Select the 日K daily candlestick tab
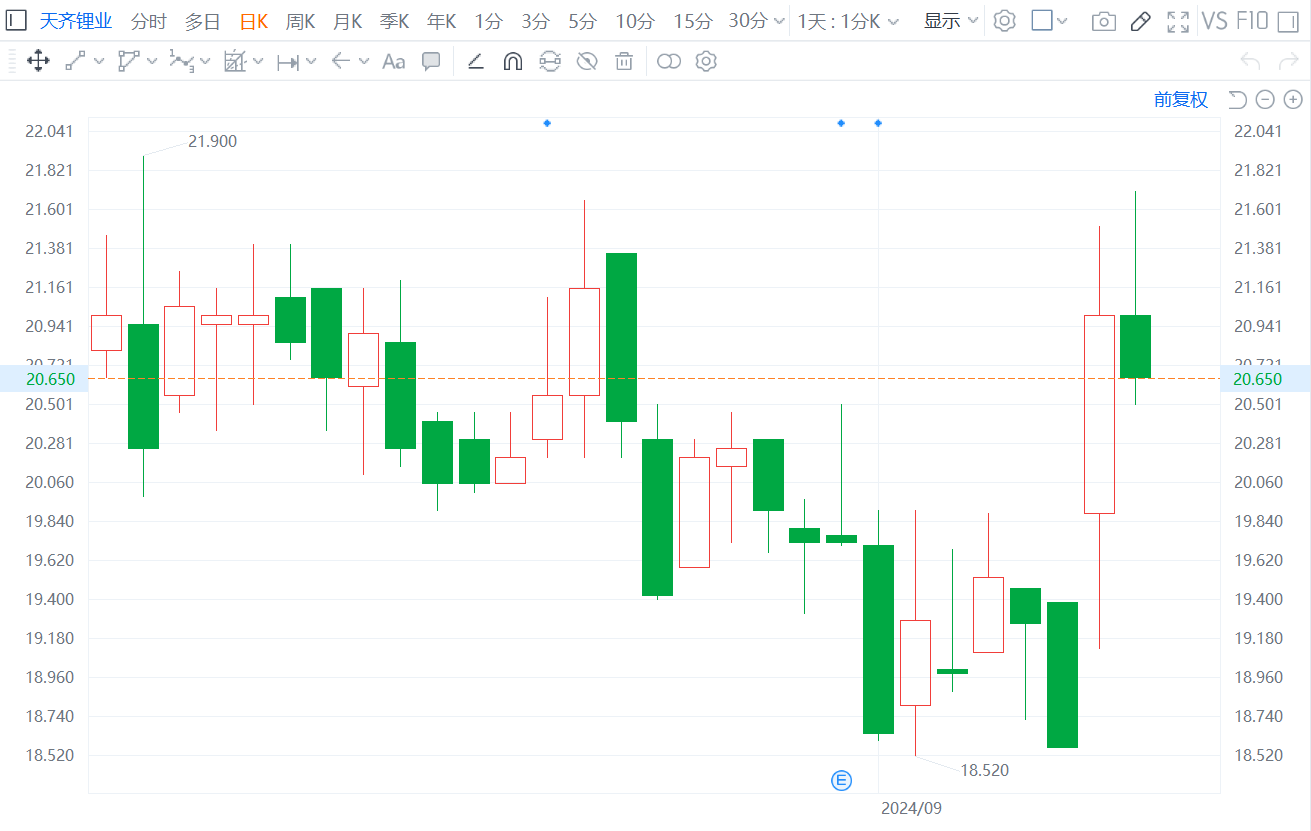 coord(254,21)
